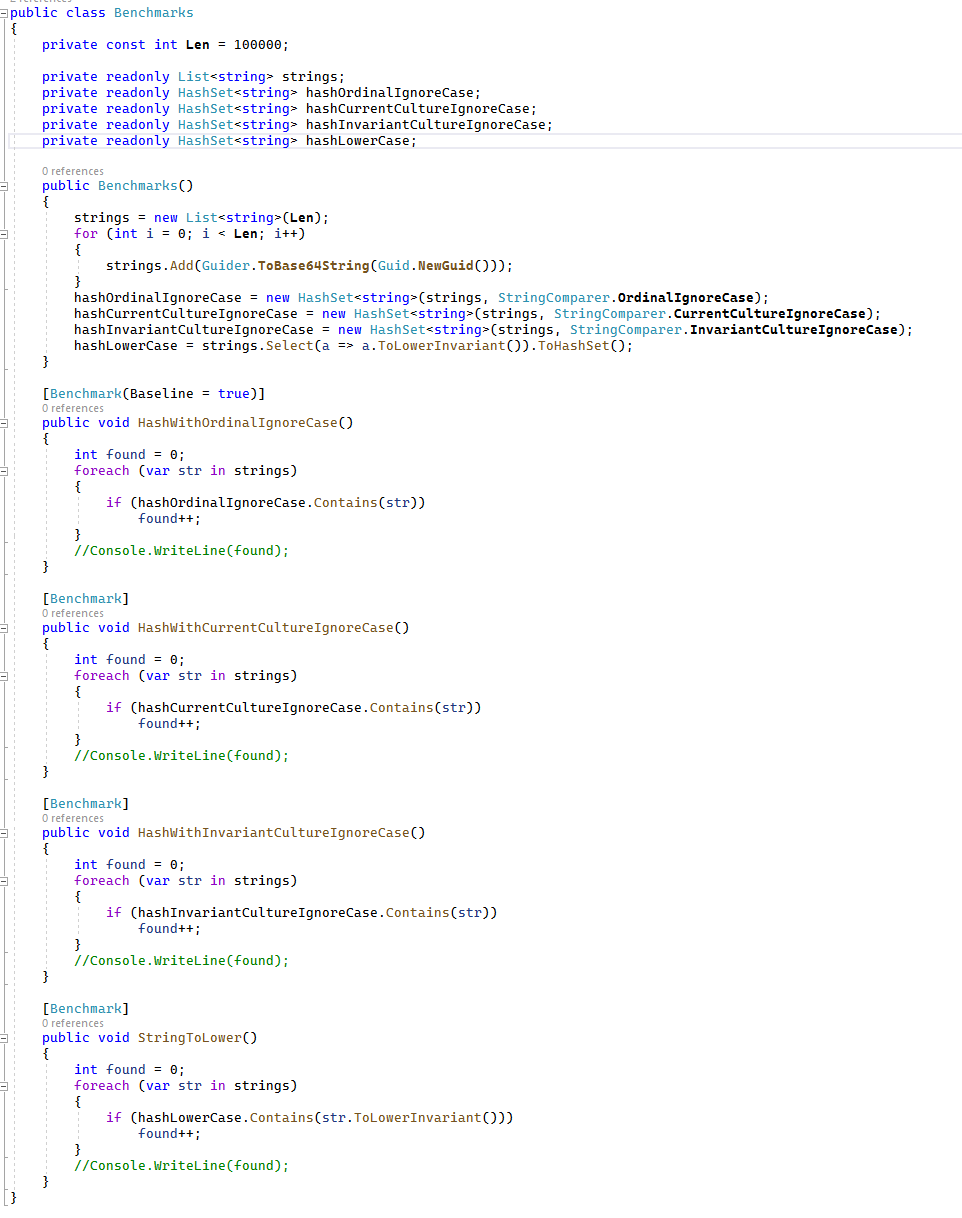Collapse the Benchmarks class outline

(x=5, y=13)
